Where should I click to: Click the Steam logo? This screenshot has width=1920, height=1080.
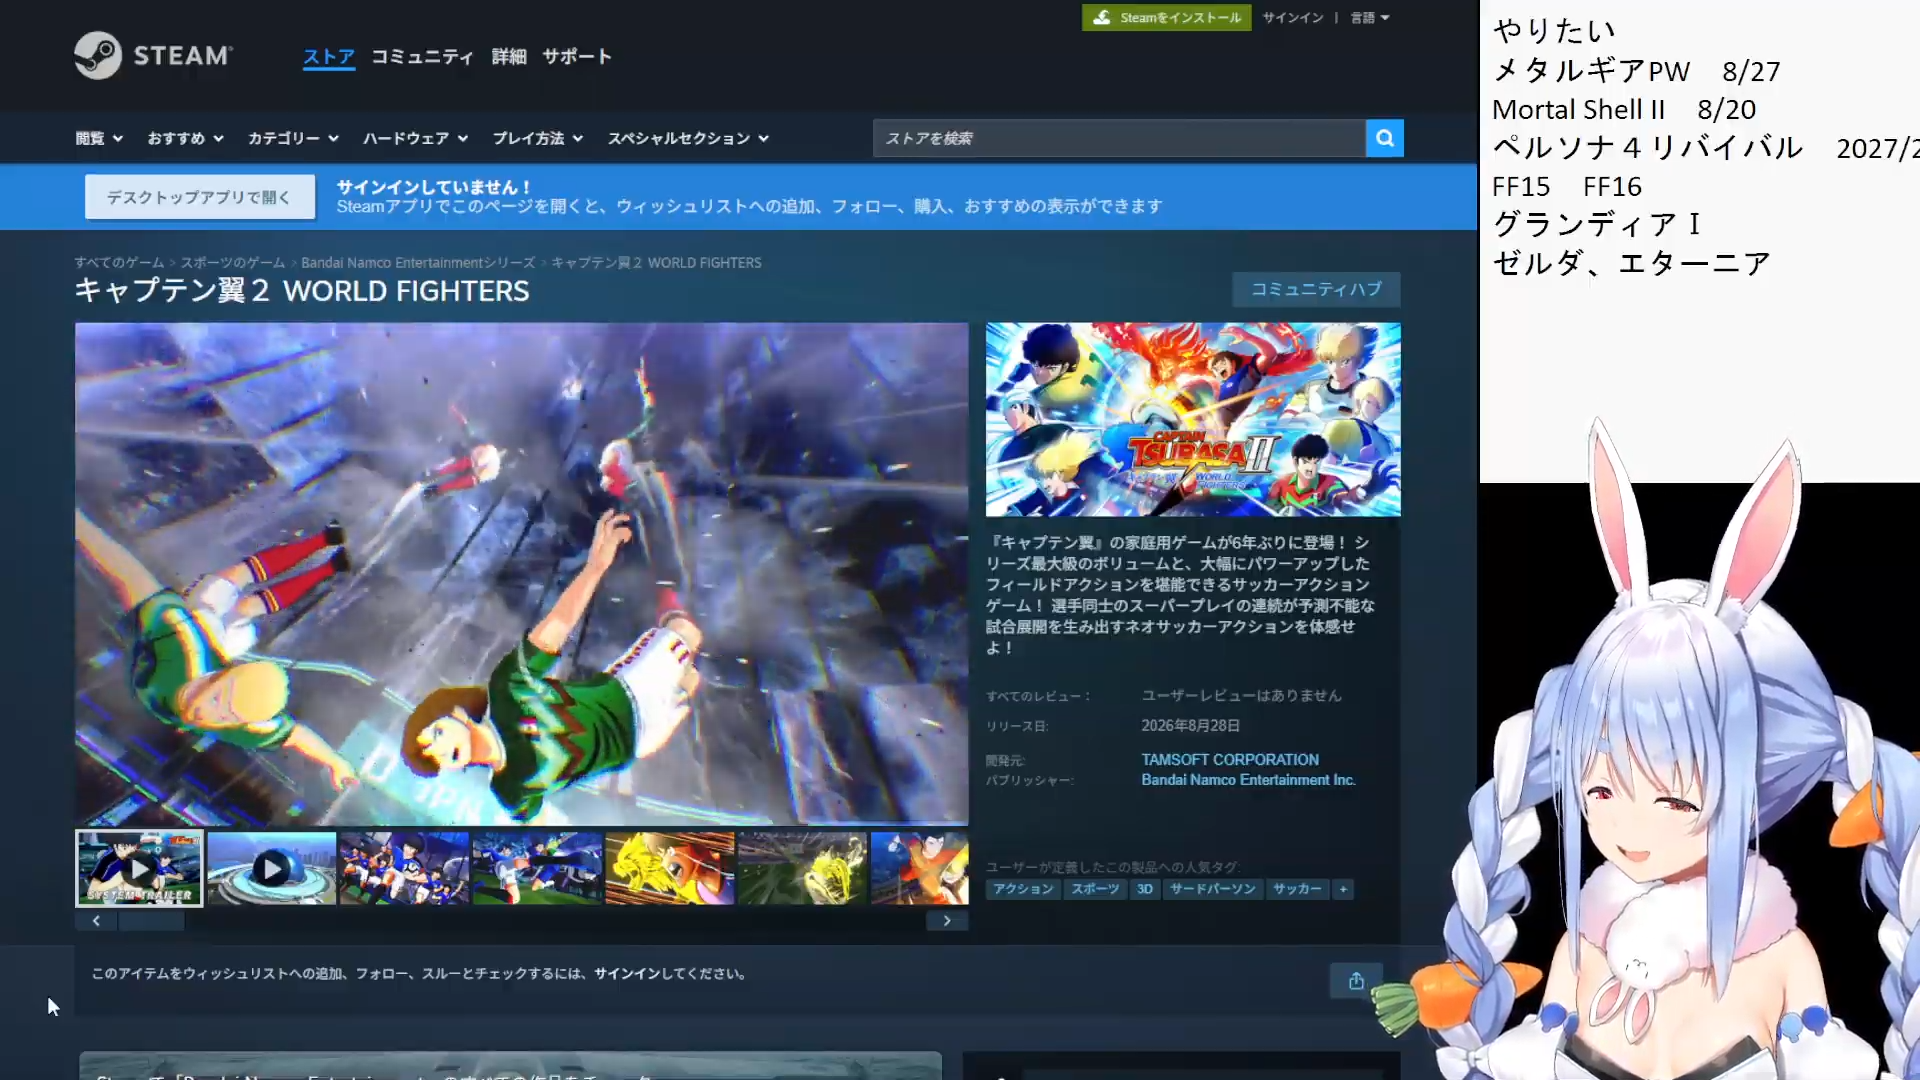153,55
